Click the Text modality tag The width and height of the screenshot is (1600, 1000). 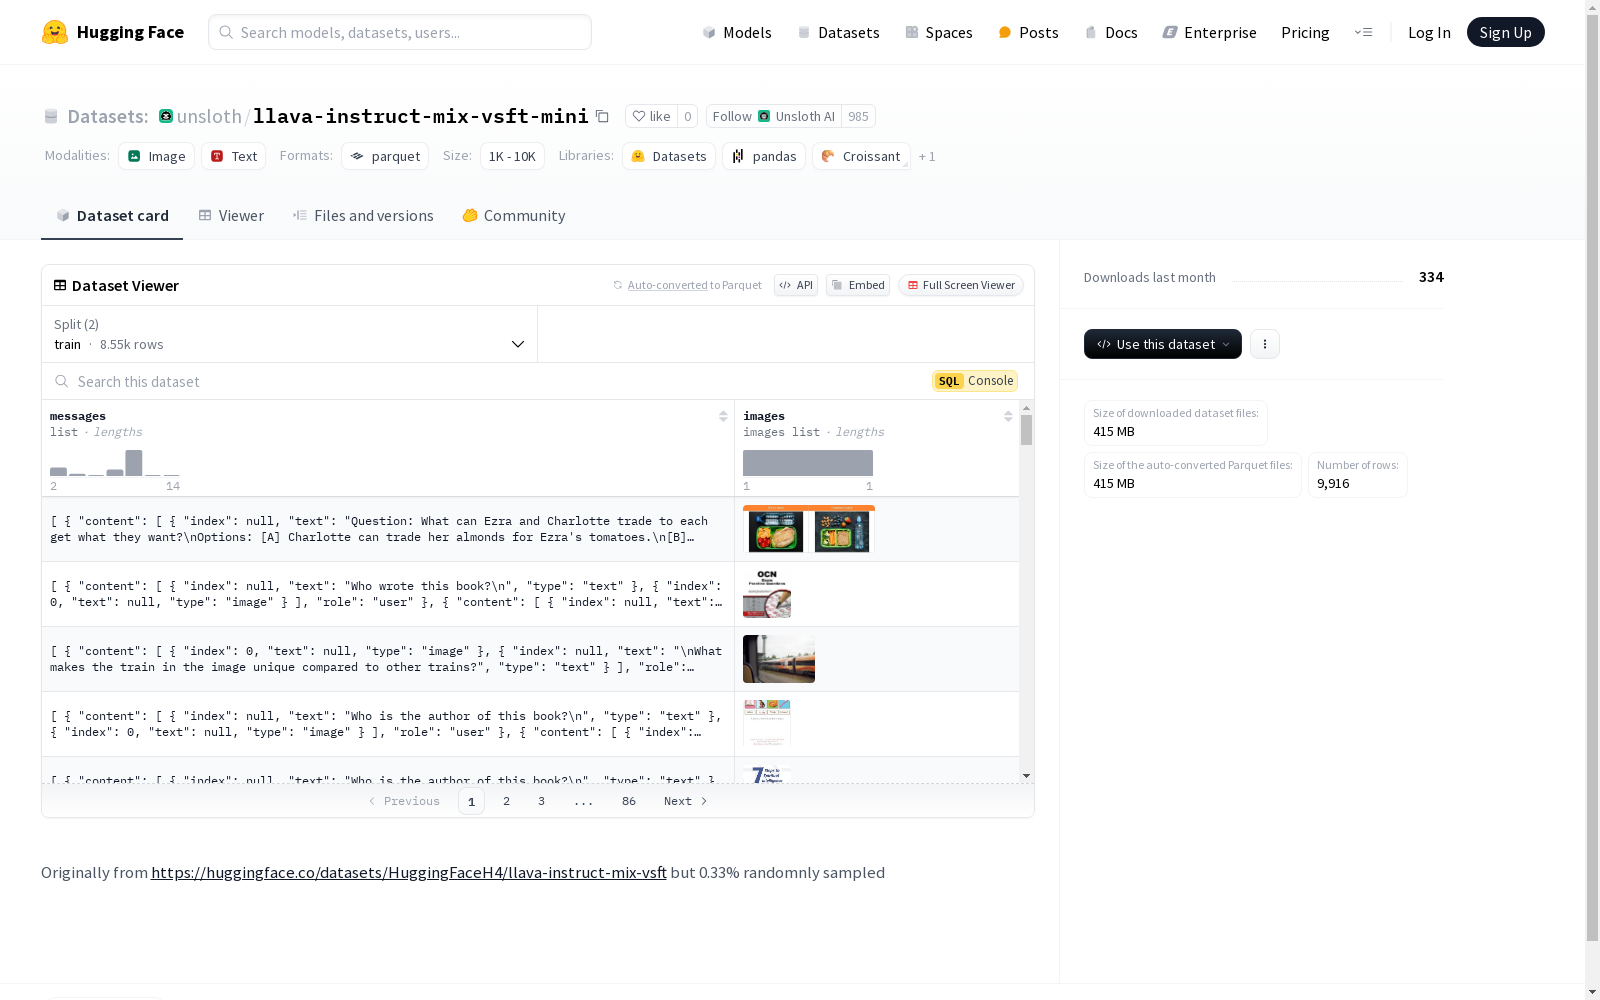pos(234,156)
